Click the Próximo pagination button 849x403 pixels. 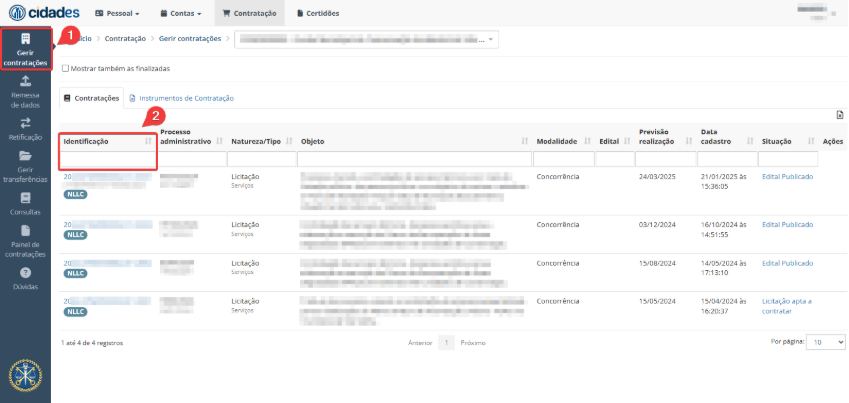[x=473, y=342]
